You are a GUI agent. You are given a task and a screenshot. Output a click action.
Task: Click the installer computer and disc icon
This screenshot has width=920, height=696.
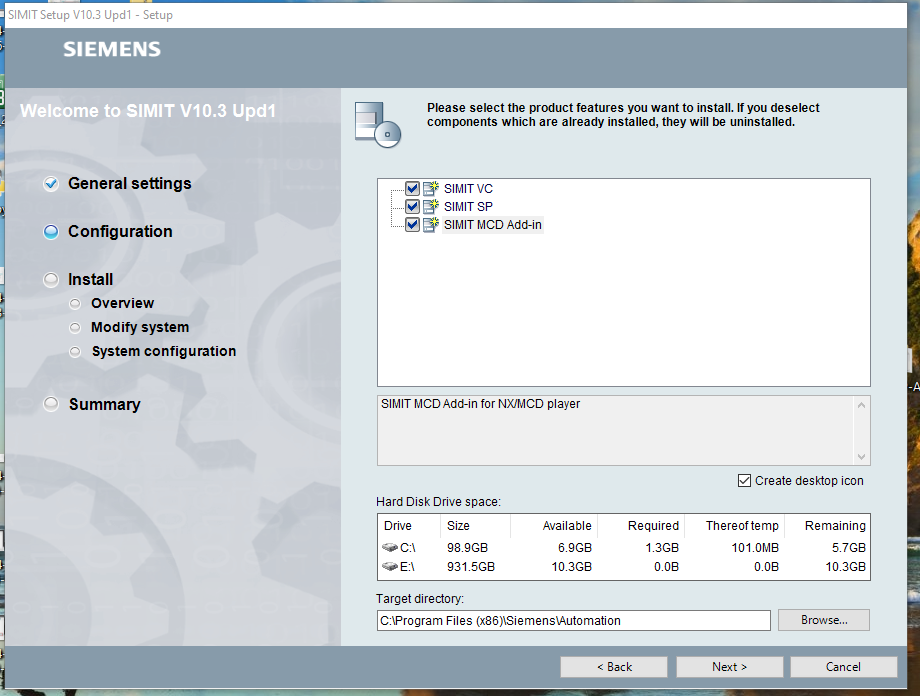coord(378,124)
